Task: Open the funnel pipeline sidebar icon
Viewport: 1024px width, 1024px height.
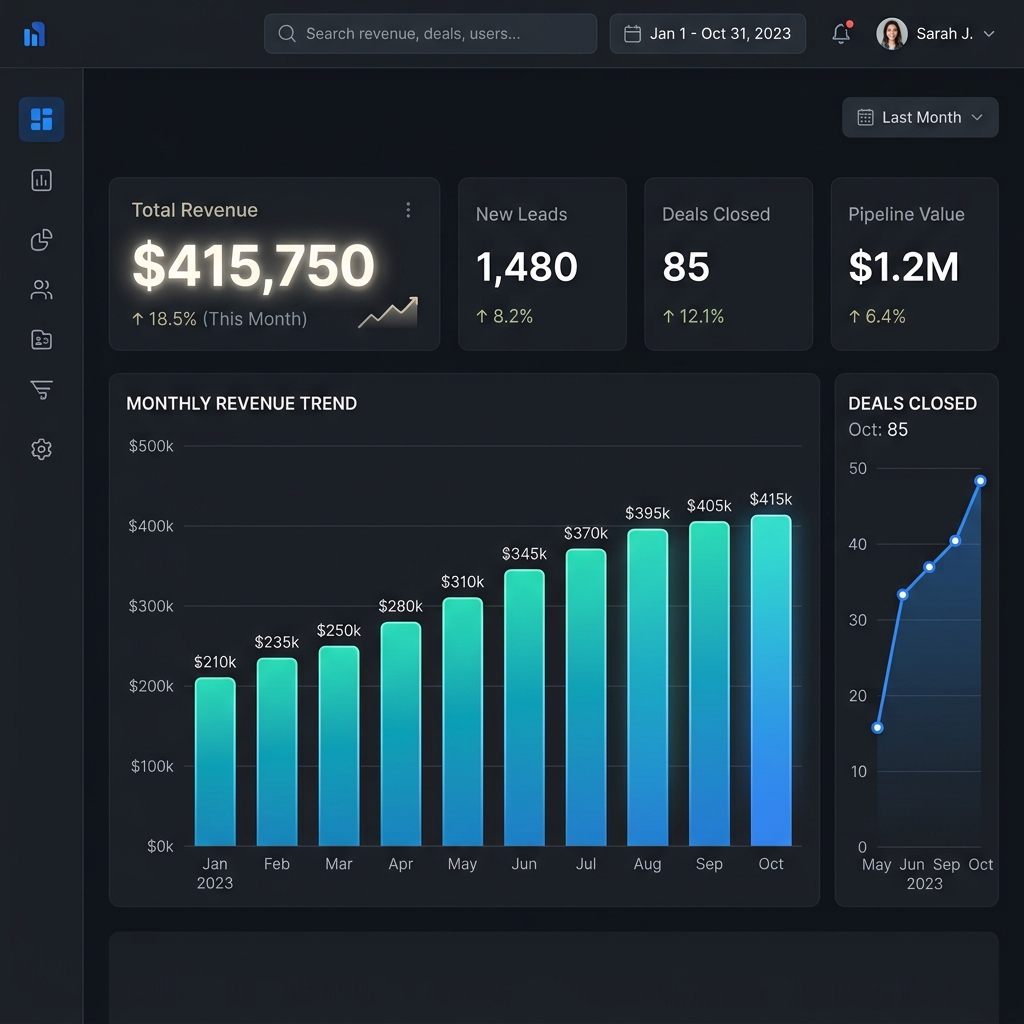Action: 42,389
